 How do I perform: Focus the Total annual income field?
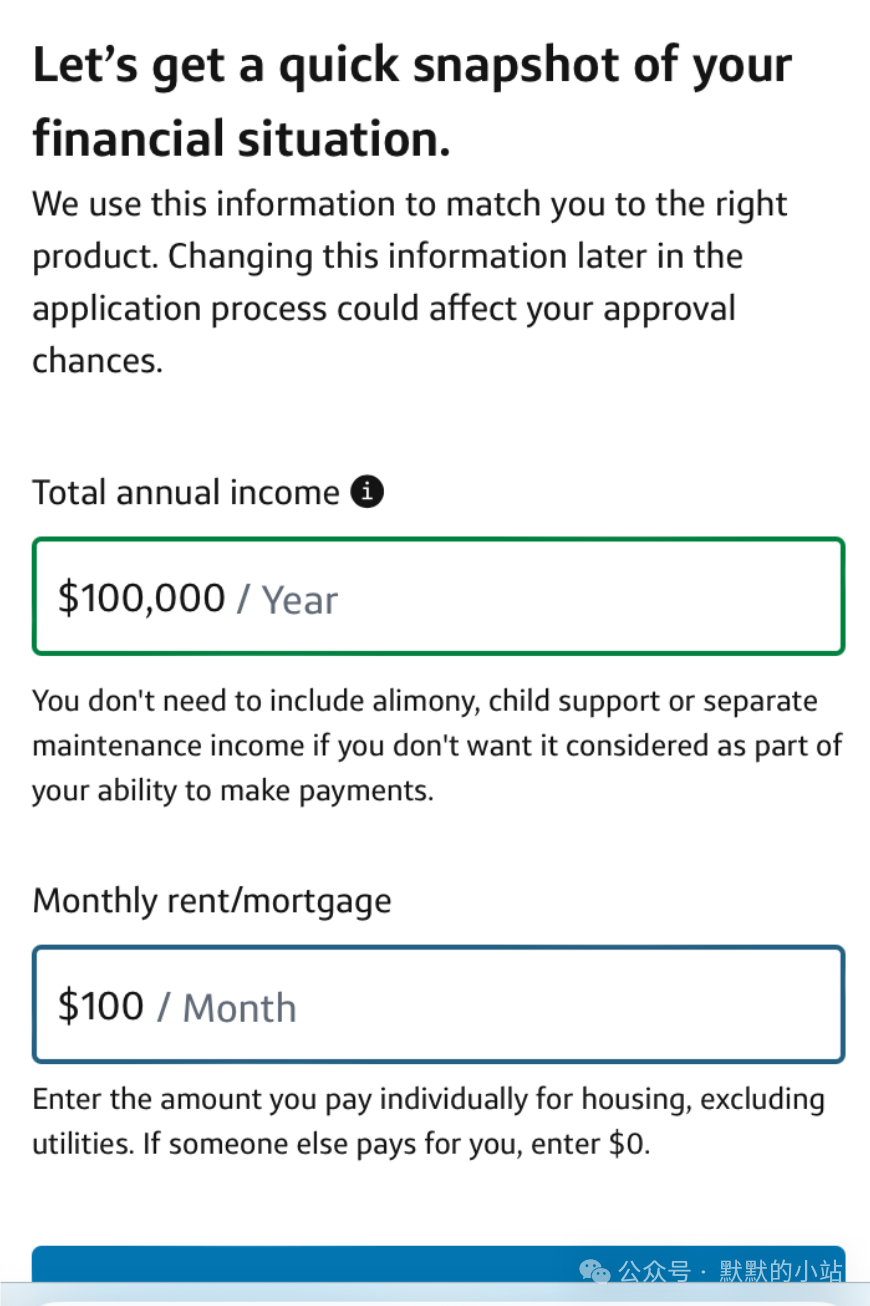click(439, 597)
